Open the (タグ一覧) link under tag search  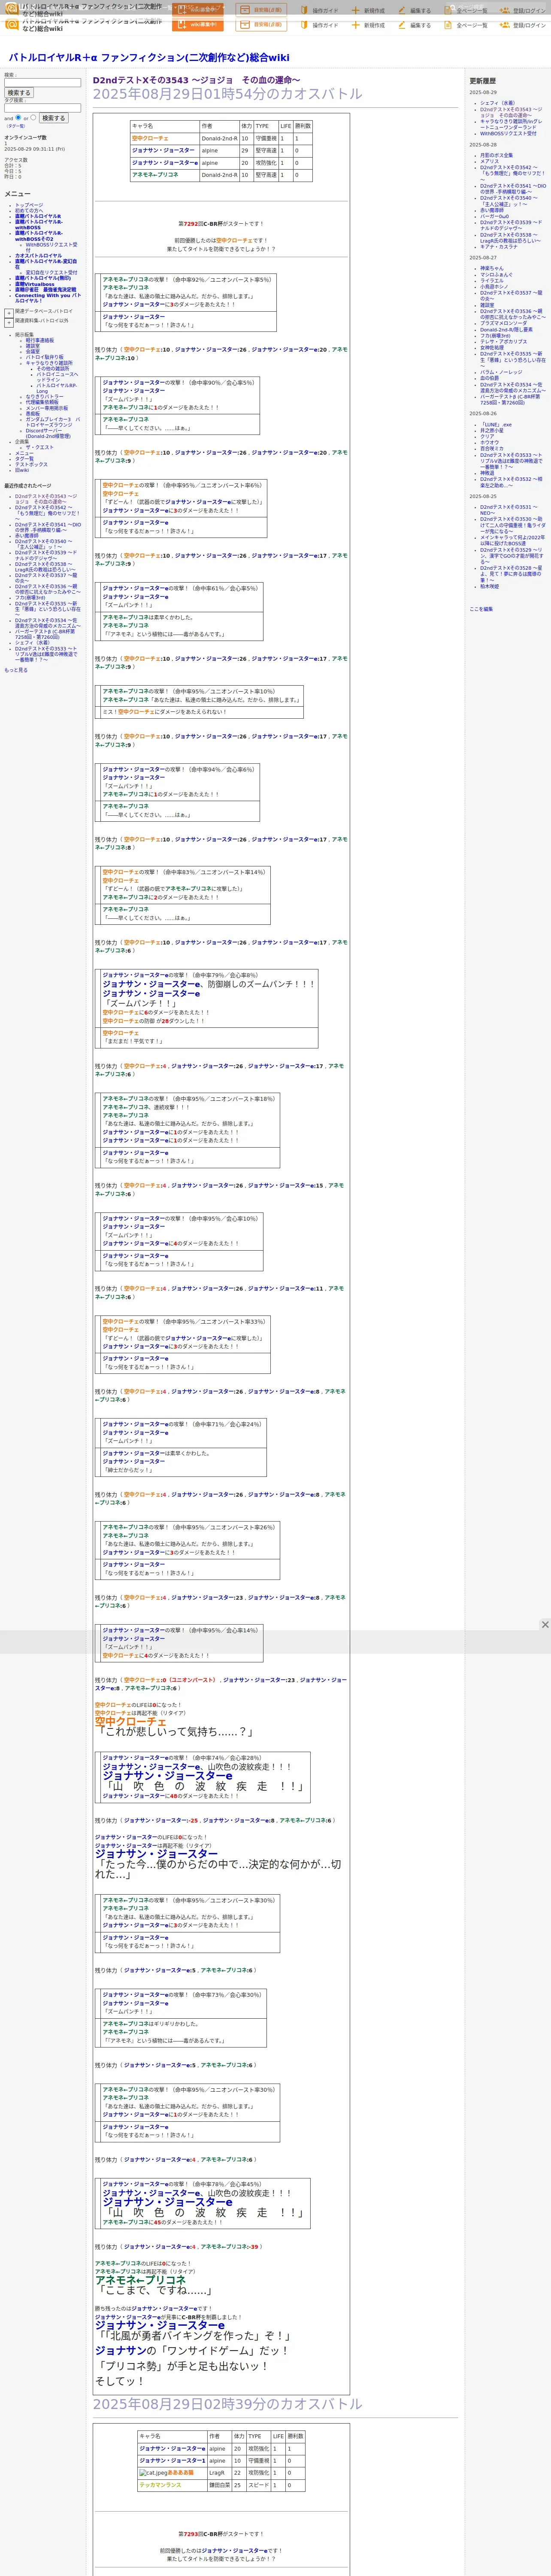[x=16, y=126]
